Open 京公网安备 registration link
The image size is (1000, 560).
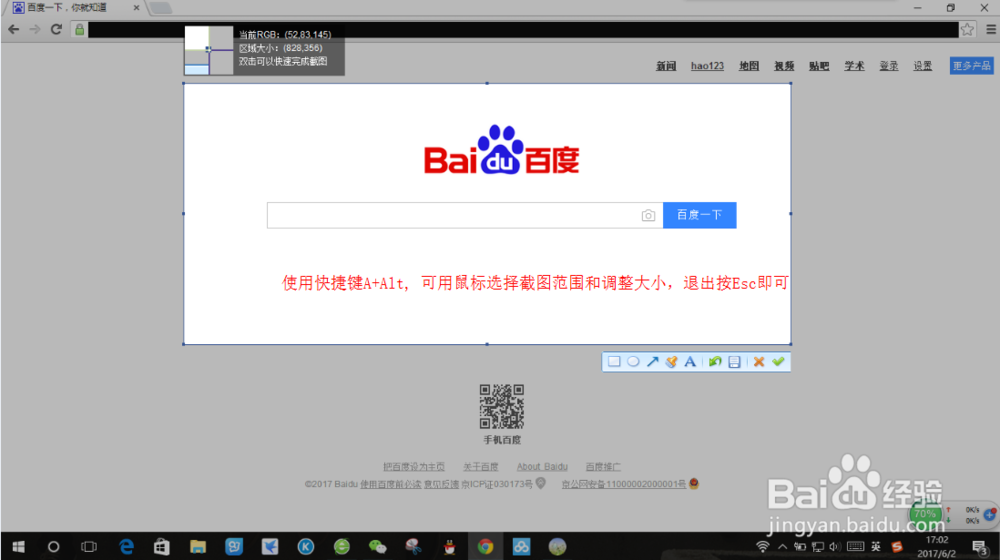(x=624, y=484)
